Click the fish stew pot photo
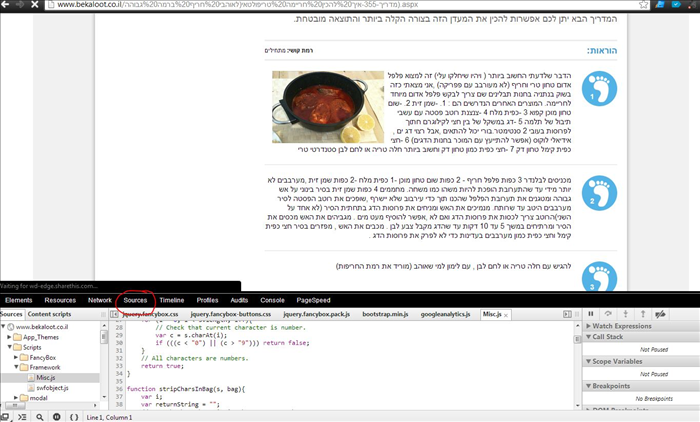700x422 pixels. 319,106
